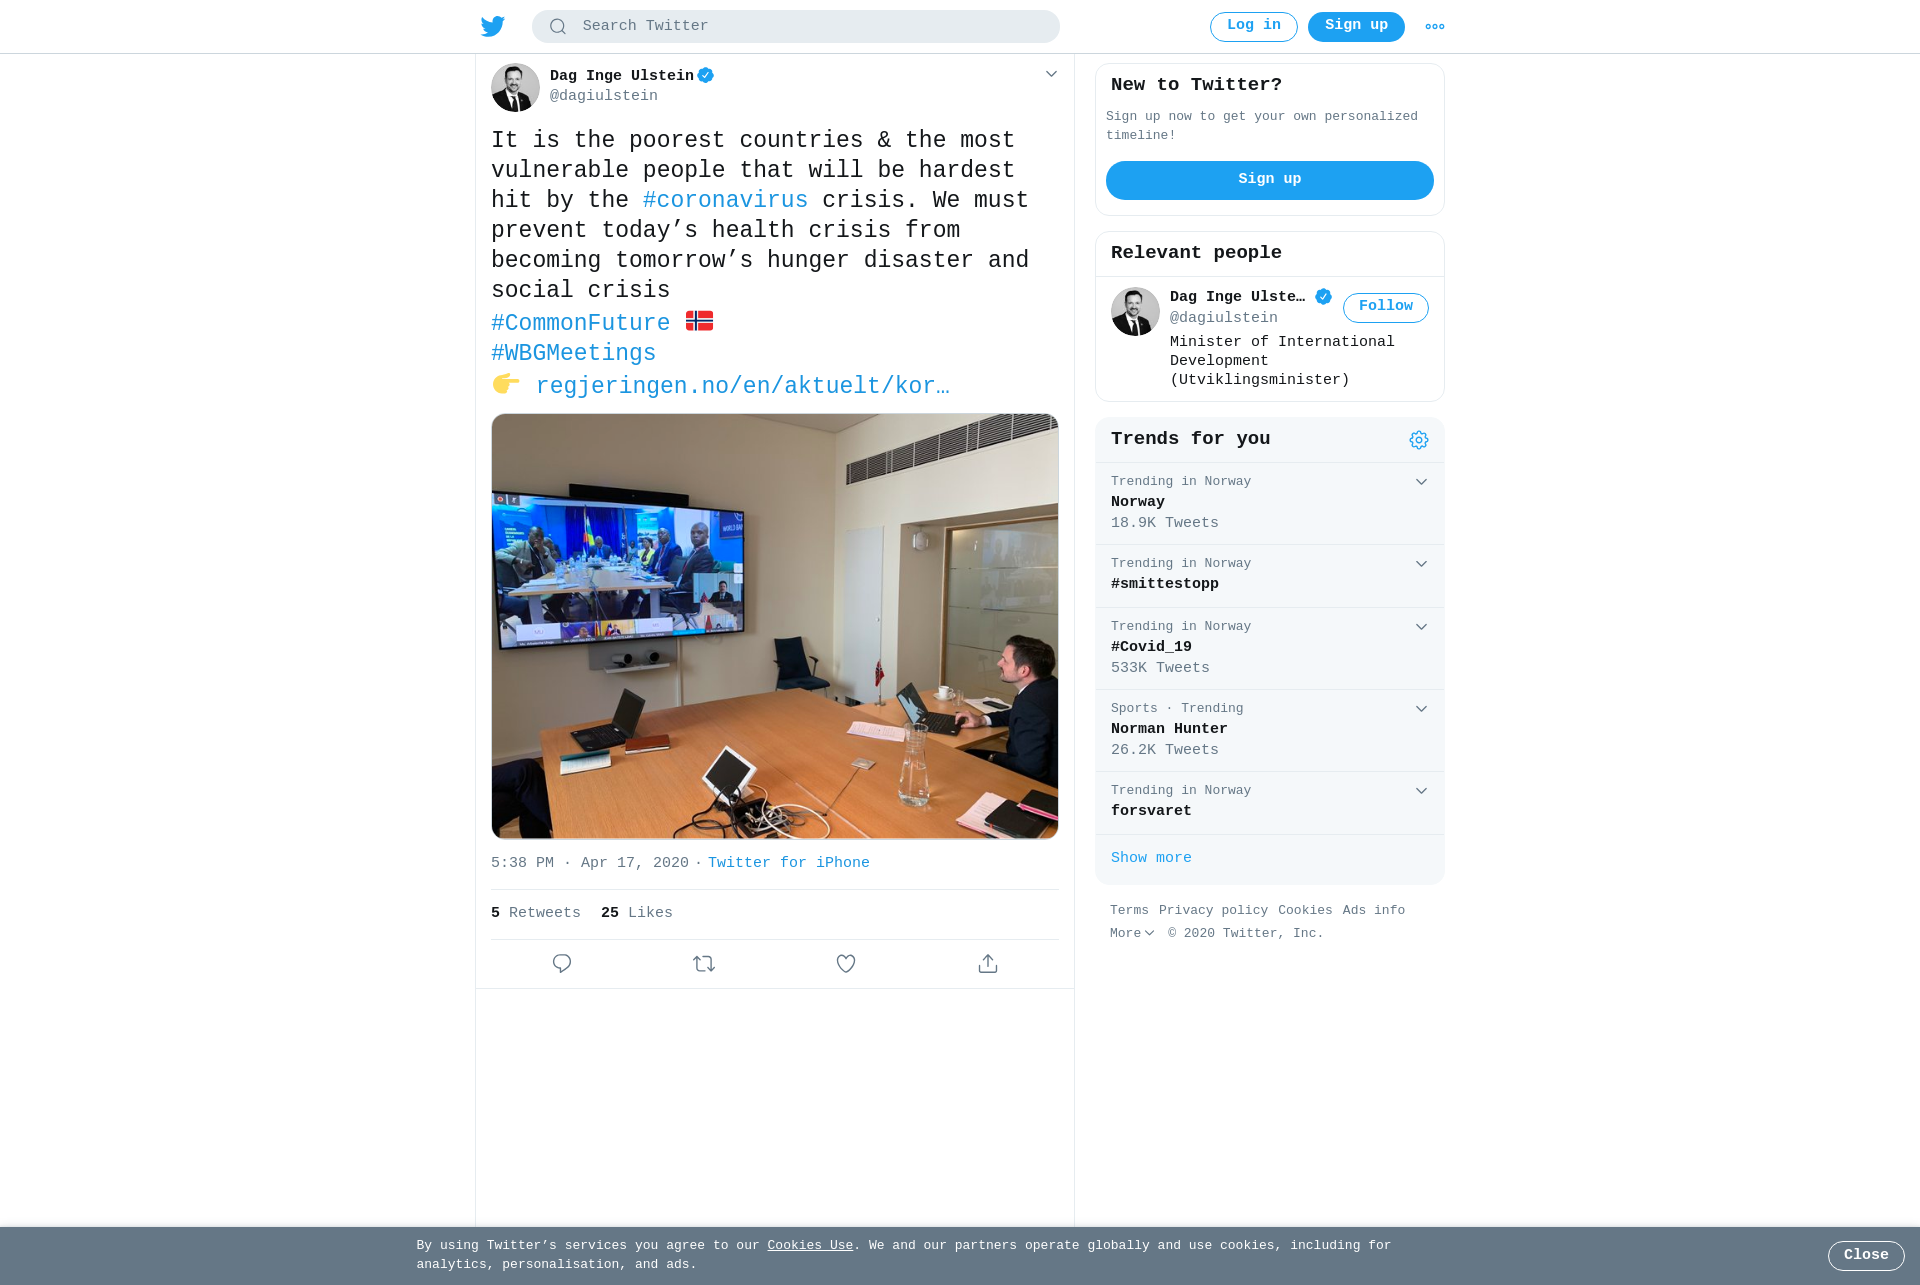This screenshot has width=1920, height=1285.
Task: Expand the tweet options caret
Action: 1051,74
